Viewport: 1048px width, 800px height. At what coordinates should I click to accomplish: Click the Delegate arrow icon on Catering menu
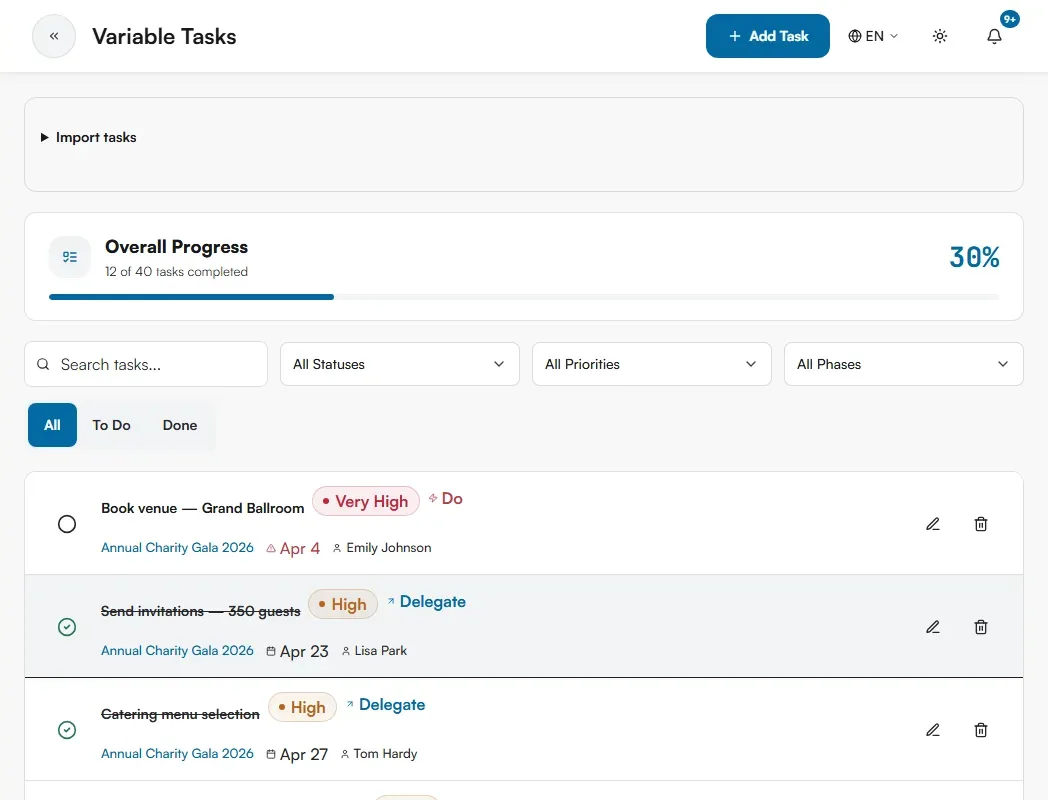350,704
